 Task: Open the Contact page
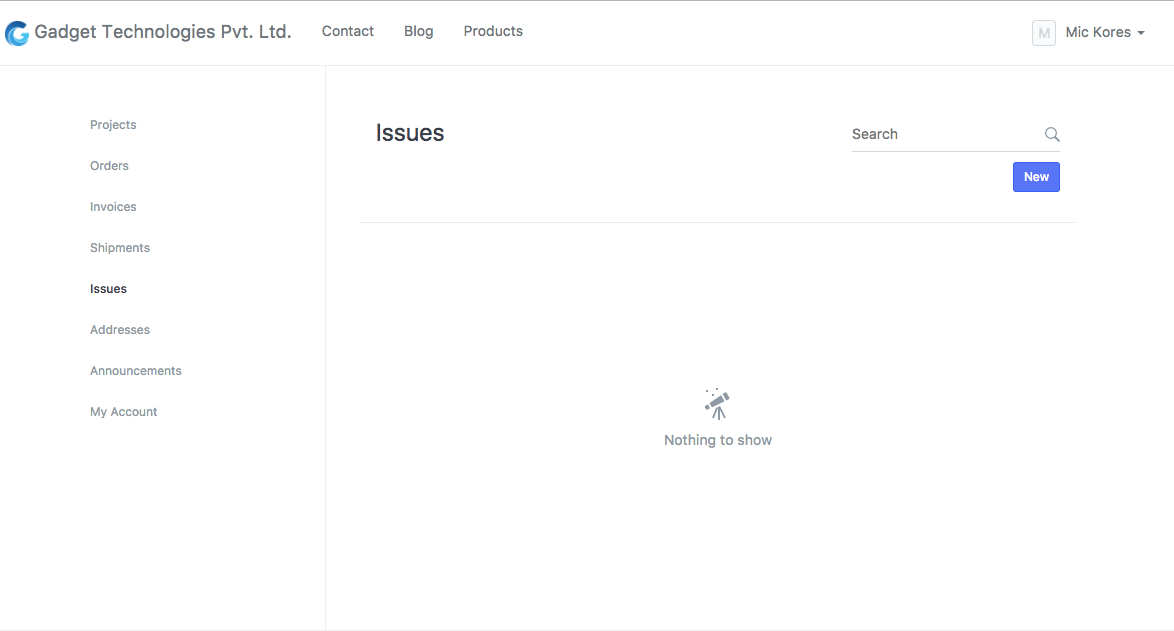point(347,31)
